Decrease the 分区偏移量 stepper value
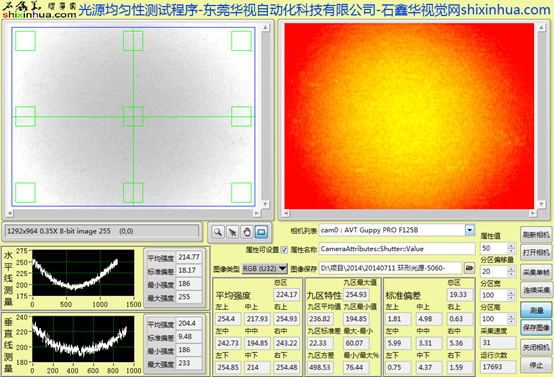Screen dimensions: 554x377 pos(511,274)
